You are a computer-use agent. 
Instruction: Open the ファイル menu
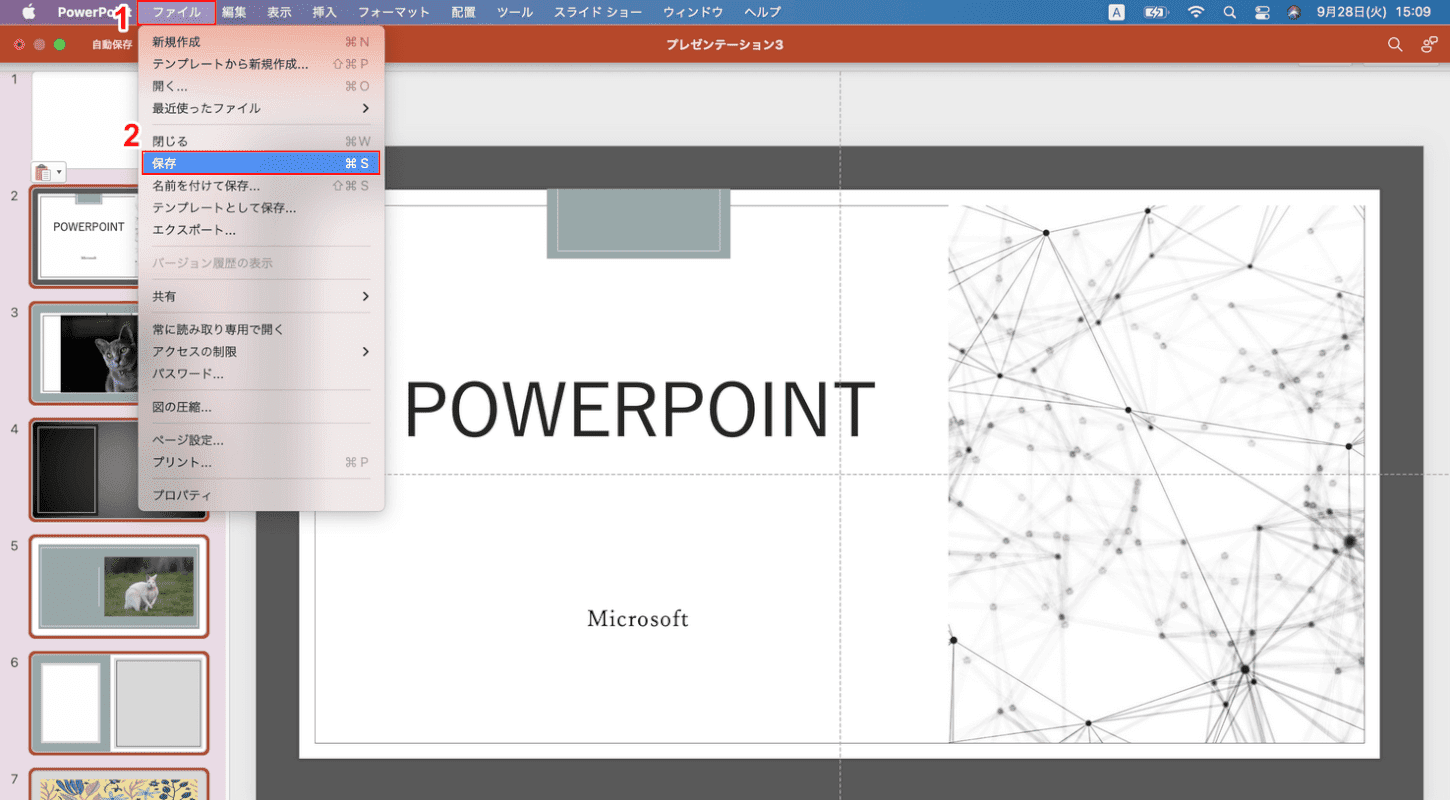click(177, 12)
